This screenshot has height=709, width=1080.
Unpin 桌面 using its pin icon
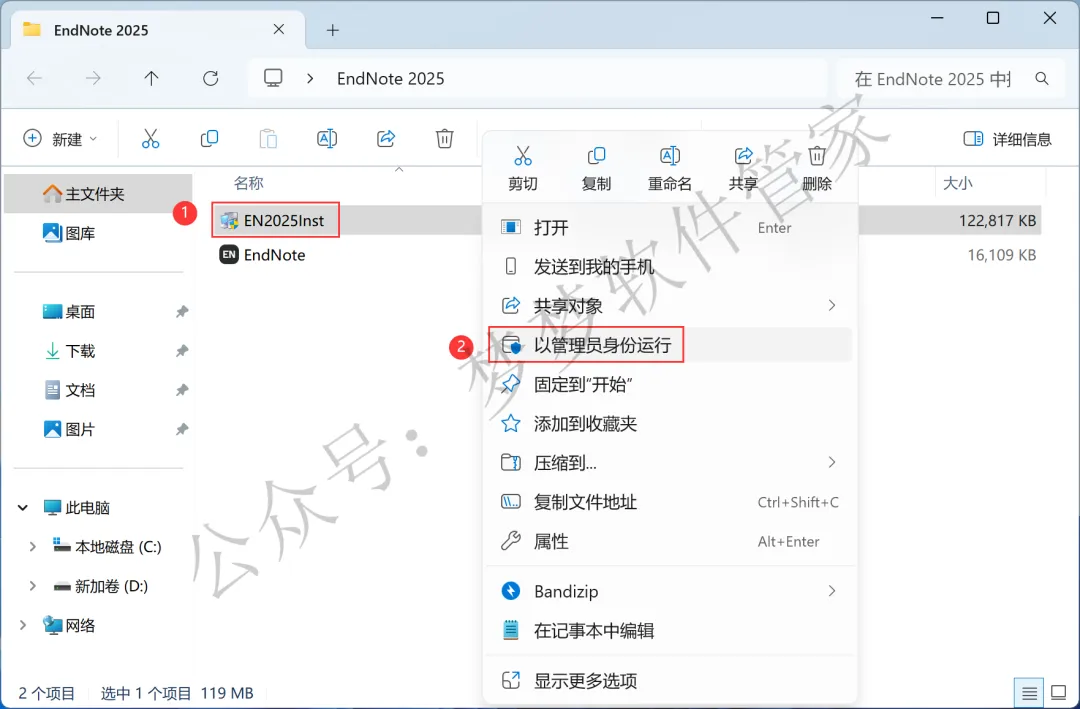(x=182, y=311)
